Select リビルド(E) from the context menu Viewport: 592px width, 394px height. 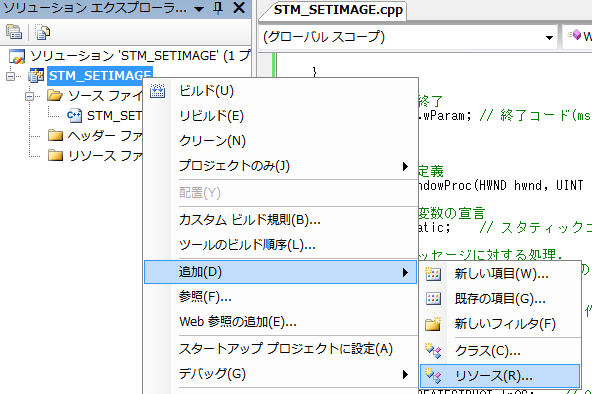280,116
